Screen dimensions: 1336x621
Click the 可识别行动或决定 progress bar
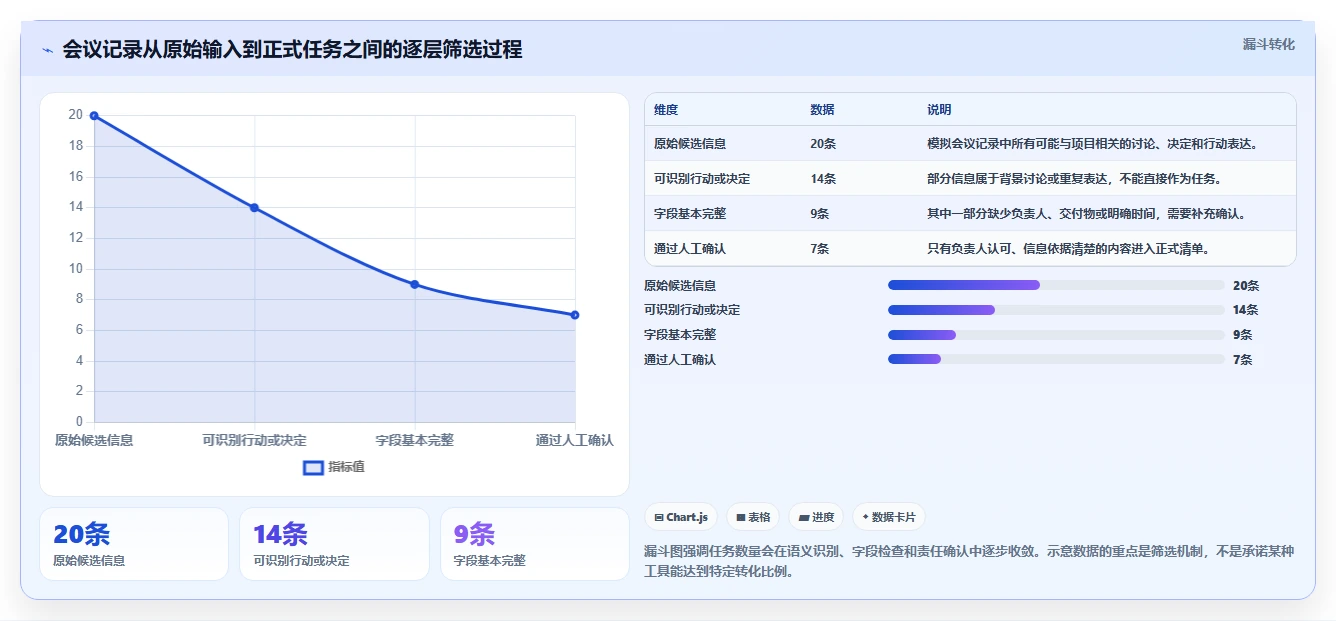(x=1056, y=310)
